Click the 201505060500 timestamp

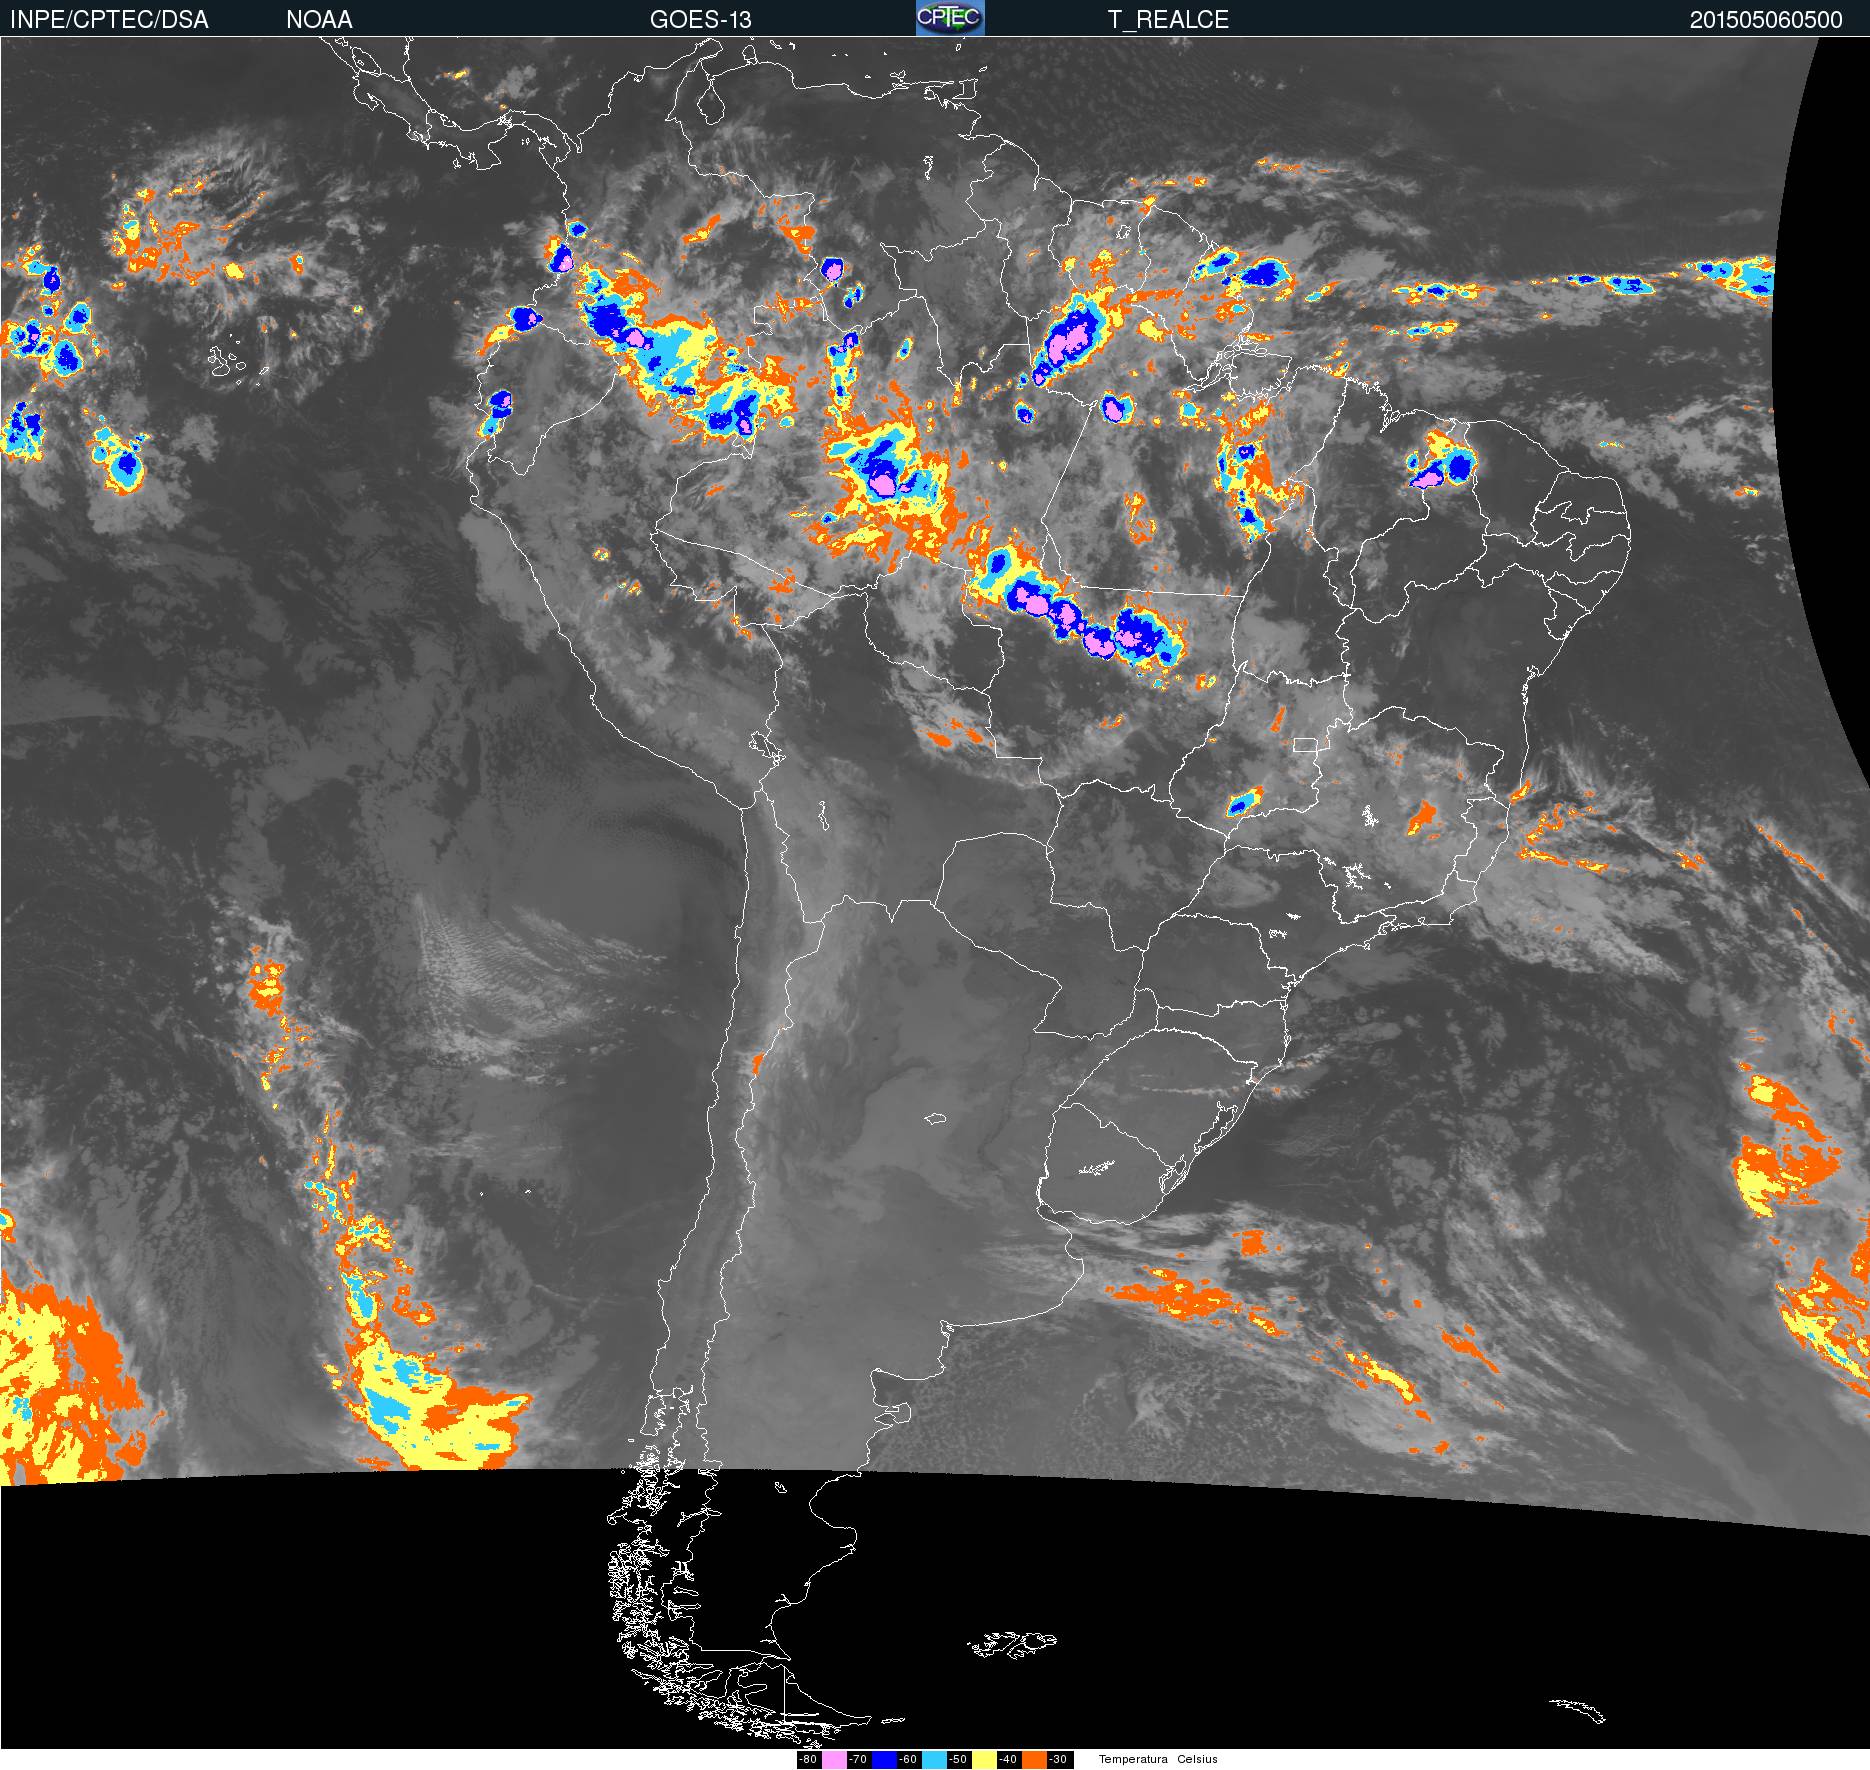tap(1766, 19)
